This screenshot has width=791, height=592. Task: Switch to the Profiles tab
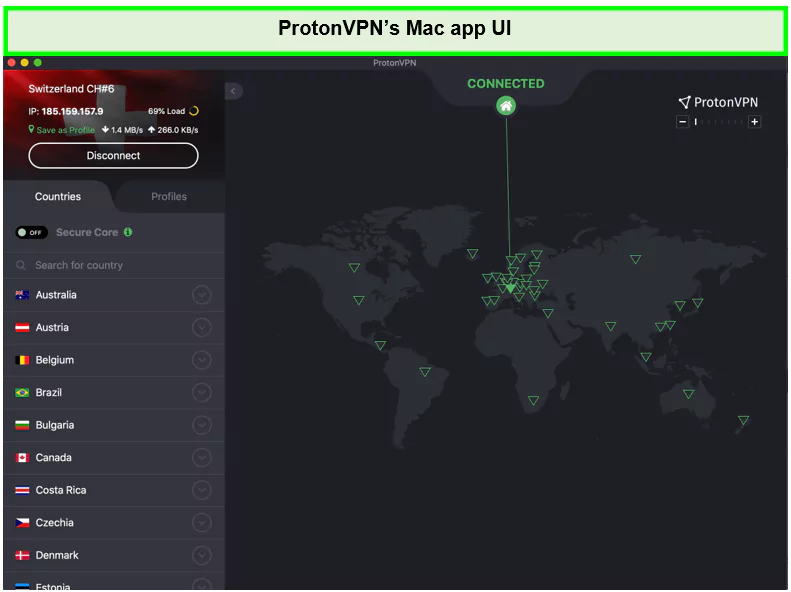tap(169, 197)
